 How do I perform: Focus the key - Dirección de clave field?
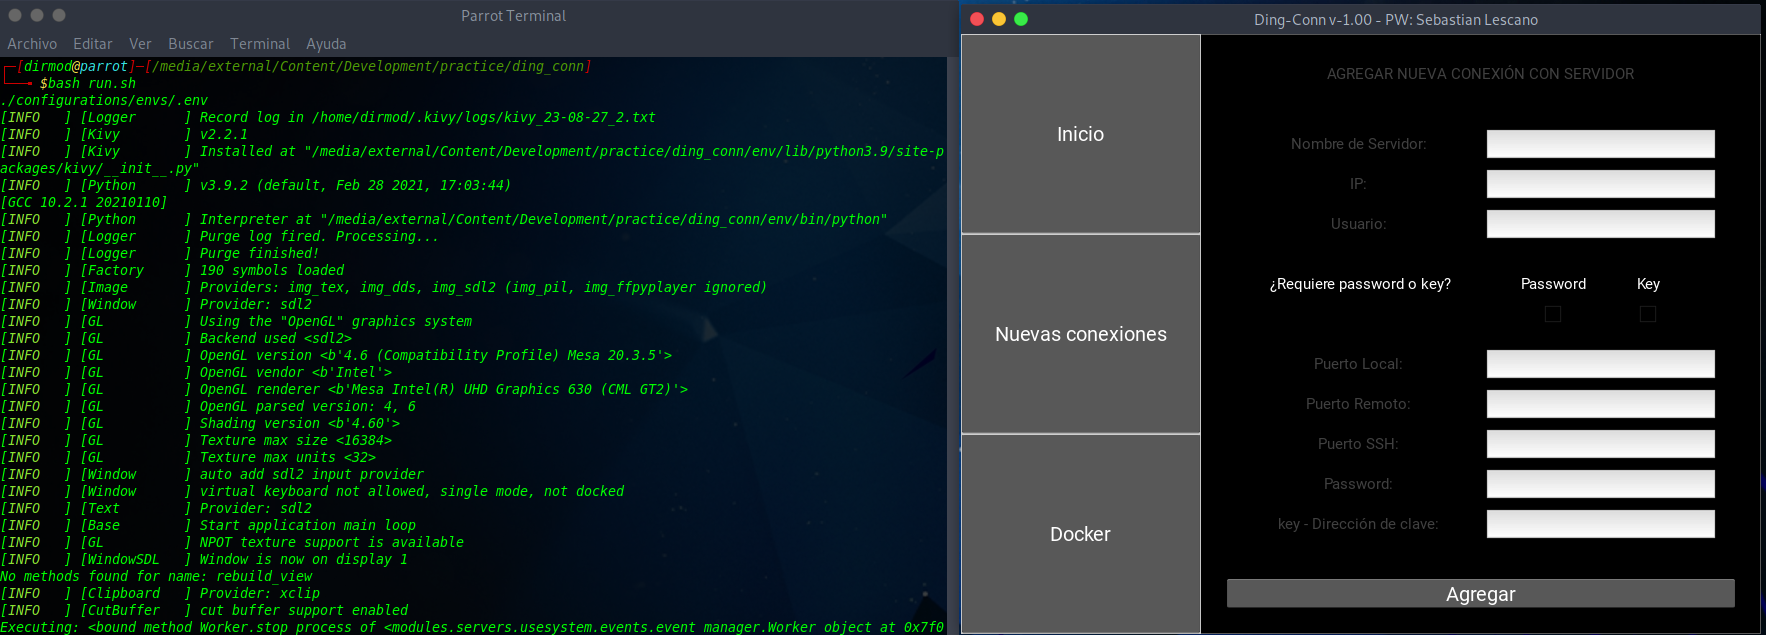click(1601, 524)
